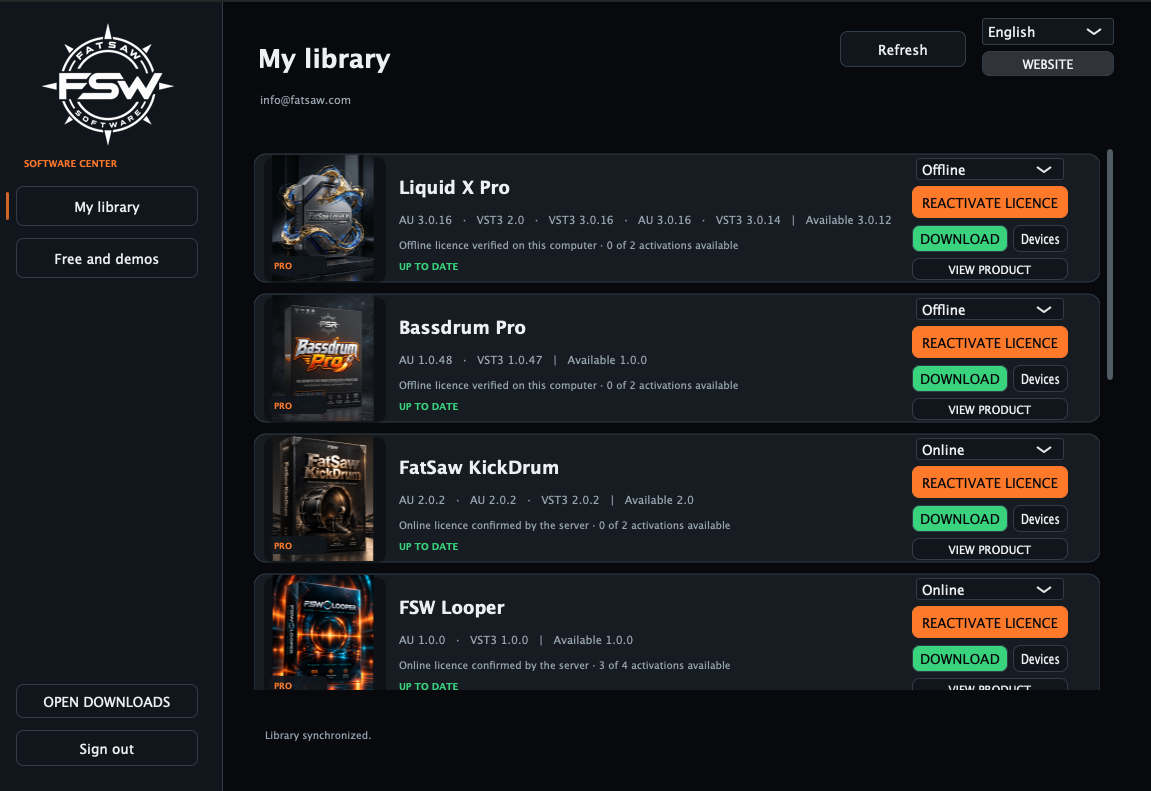Go to Free and demos section
Screen dimensions: 1151x791
click(x=107, y=258)
